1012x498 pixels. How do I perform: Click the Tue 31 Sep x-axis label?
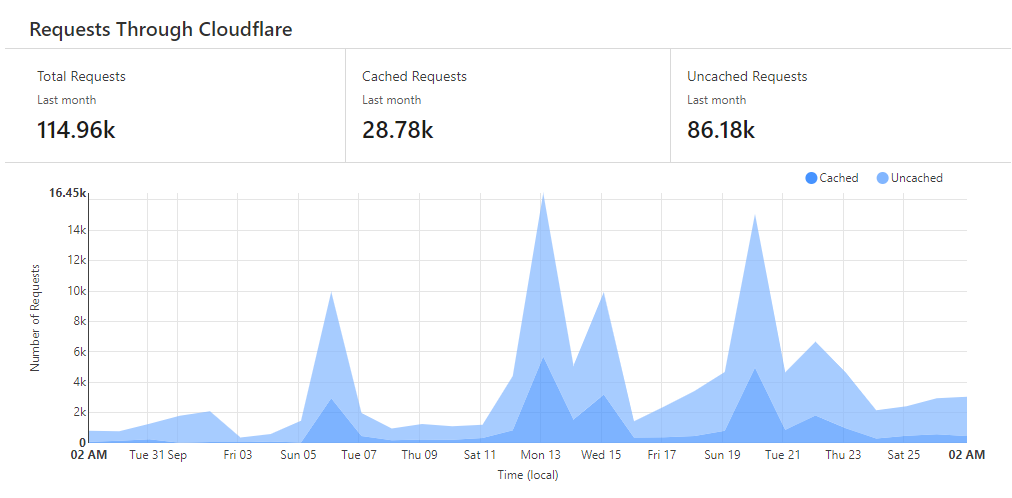tap(159, 455)
